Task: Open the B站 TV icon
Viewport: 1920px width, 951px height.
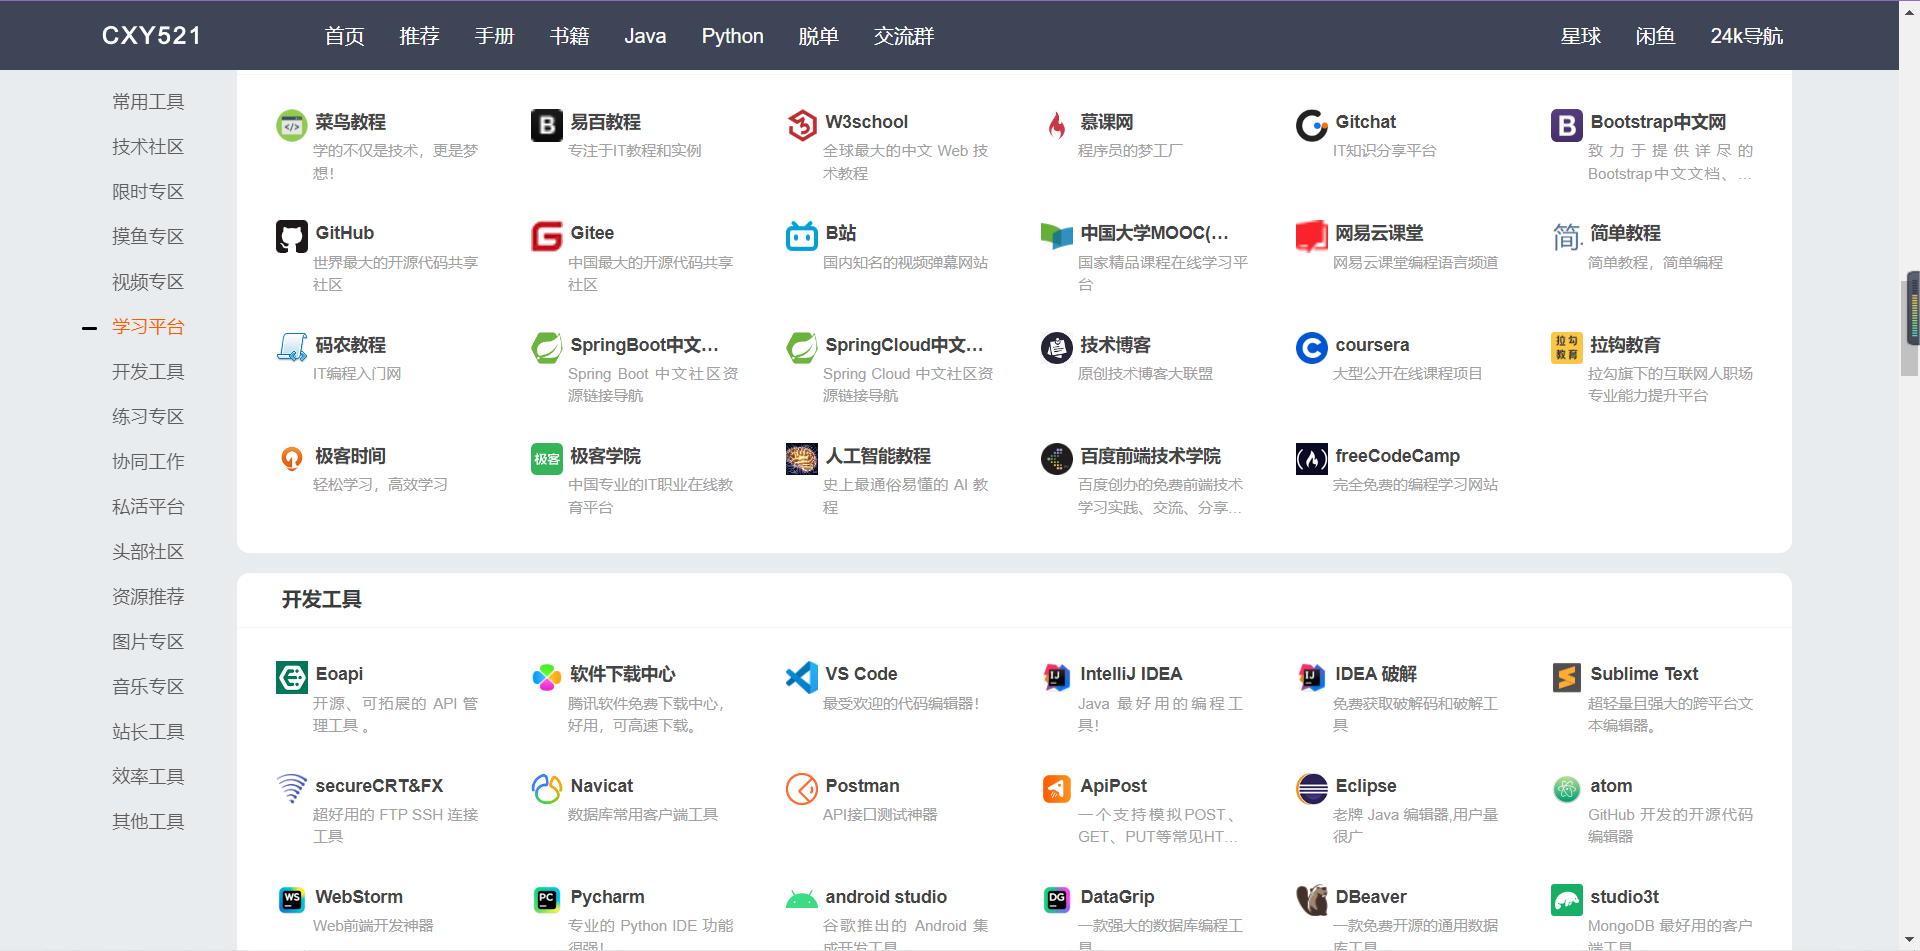Action: (802, 236)
